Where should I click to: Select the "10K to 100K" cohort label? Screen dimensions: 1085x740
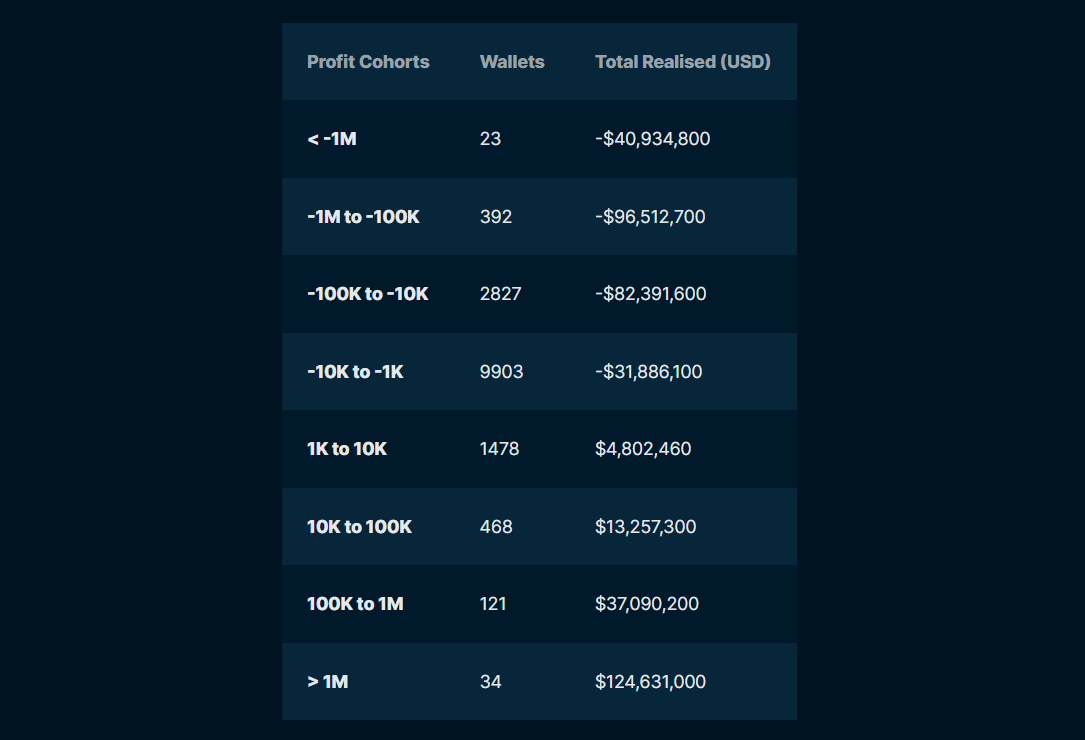tap(359, 527)
